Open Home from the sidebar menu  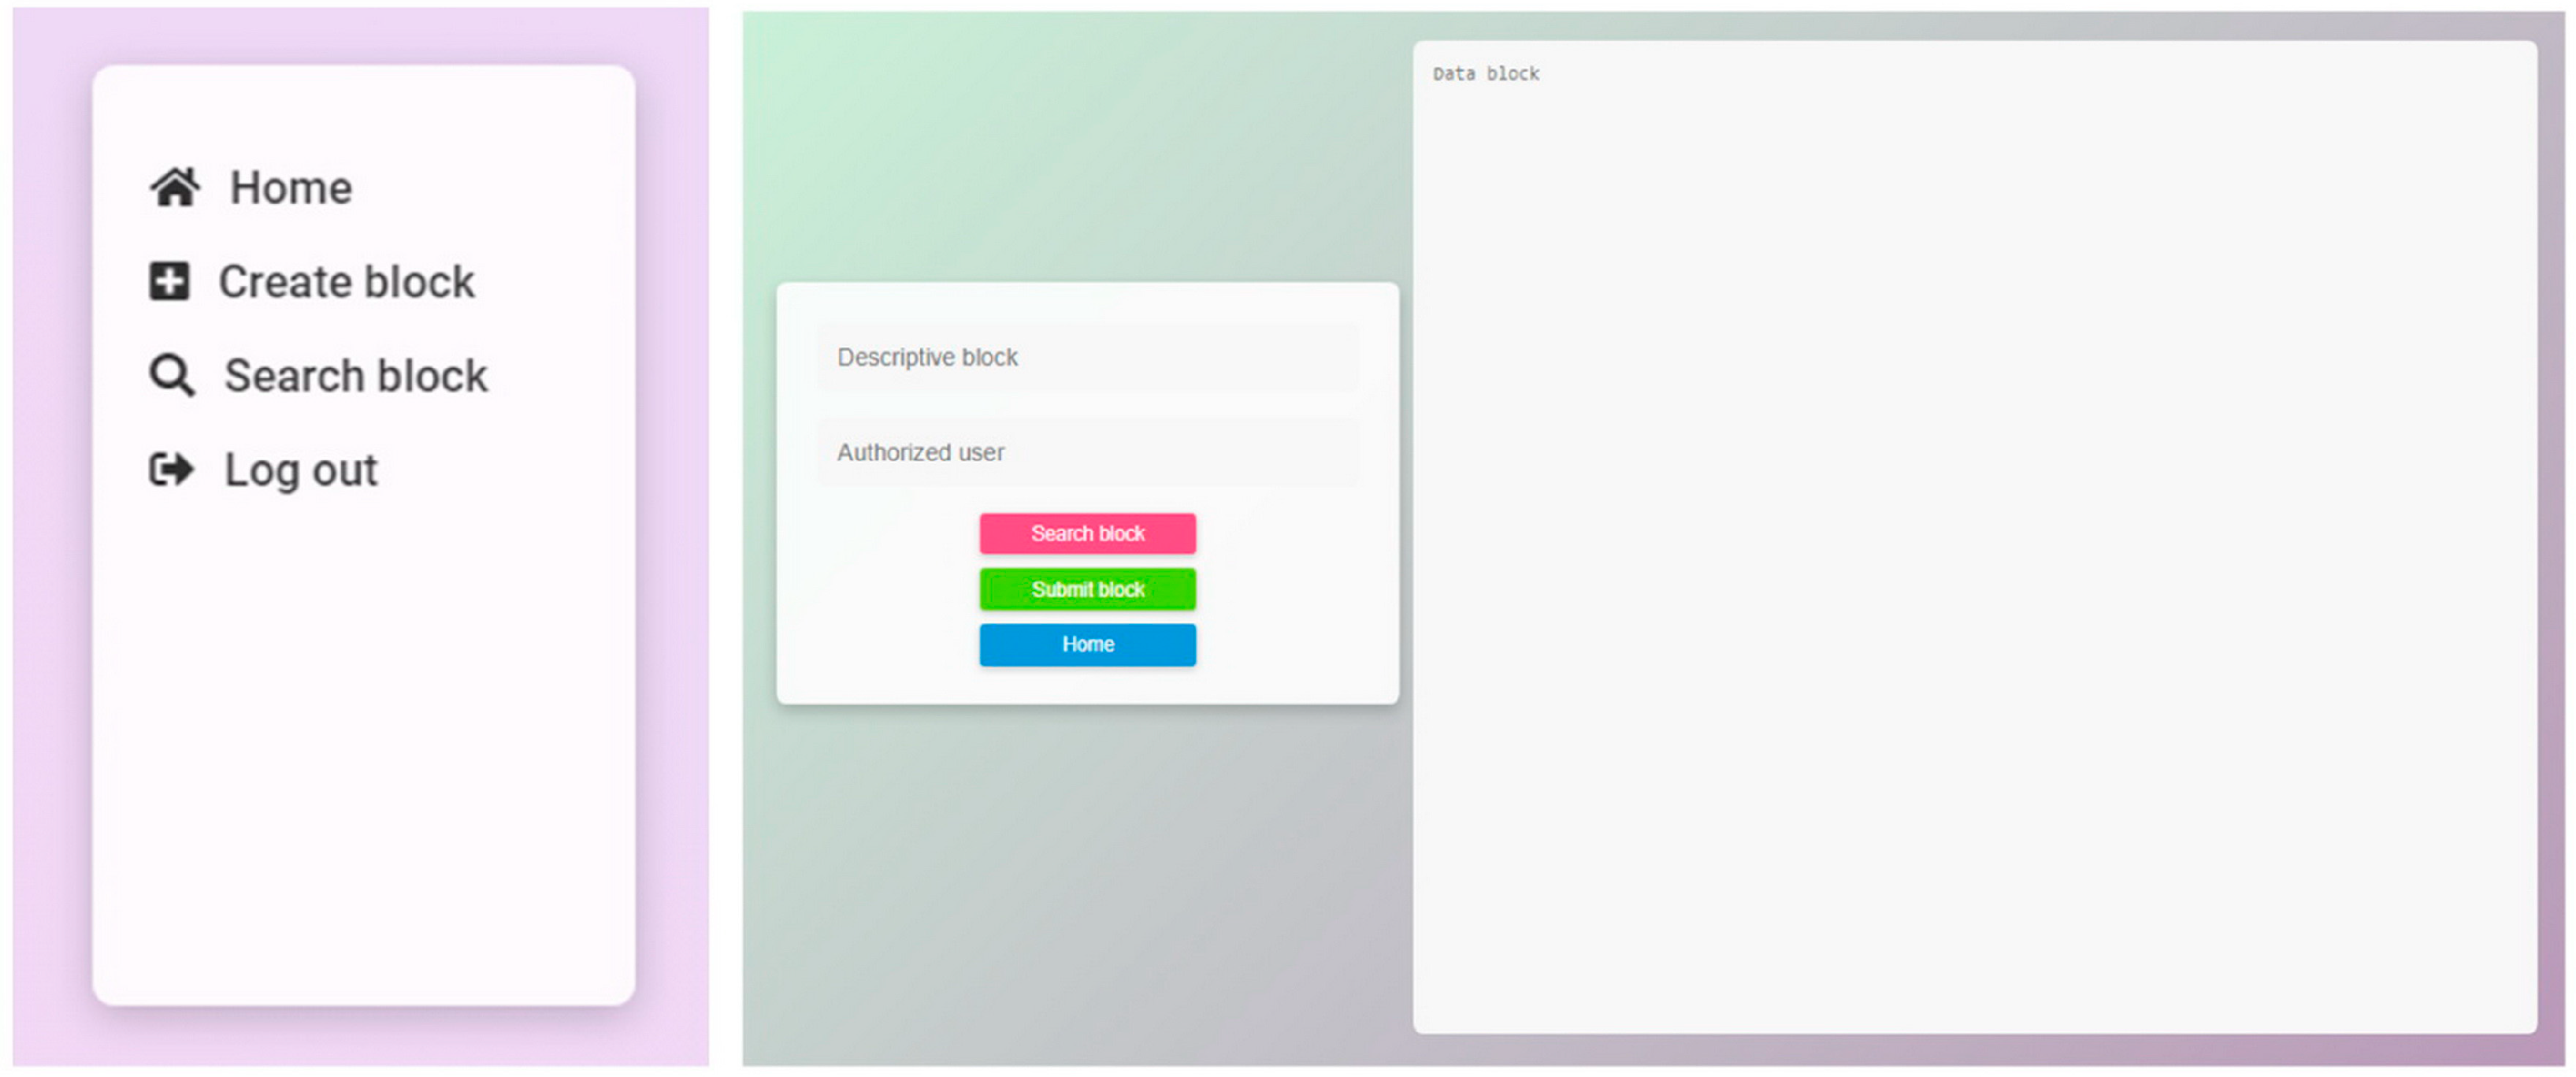(291, 188)
